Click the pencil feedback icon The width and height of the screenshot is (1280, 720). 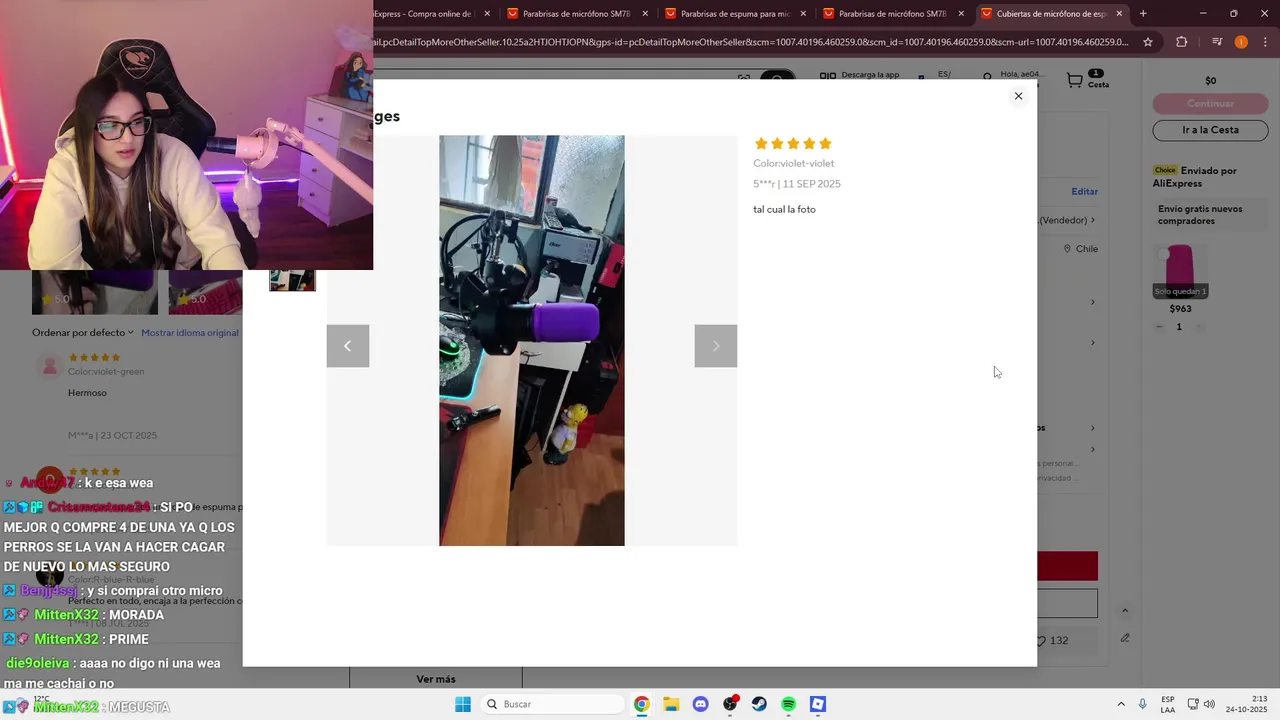point(1125,638)
